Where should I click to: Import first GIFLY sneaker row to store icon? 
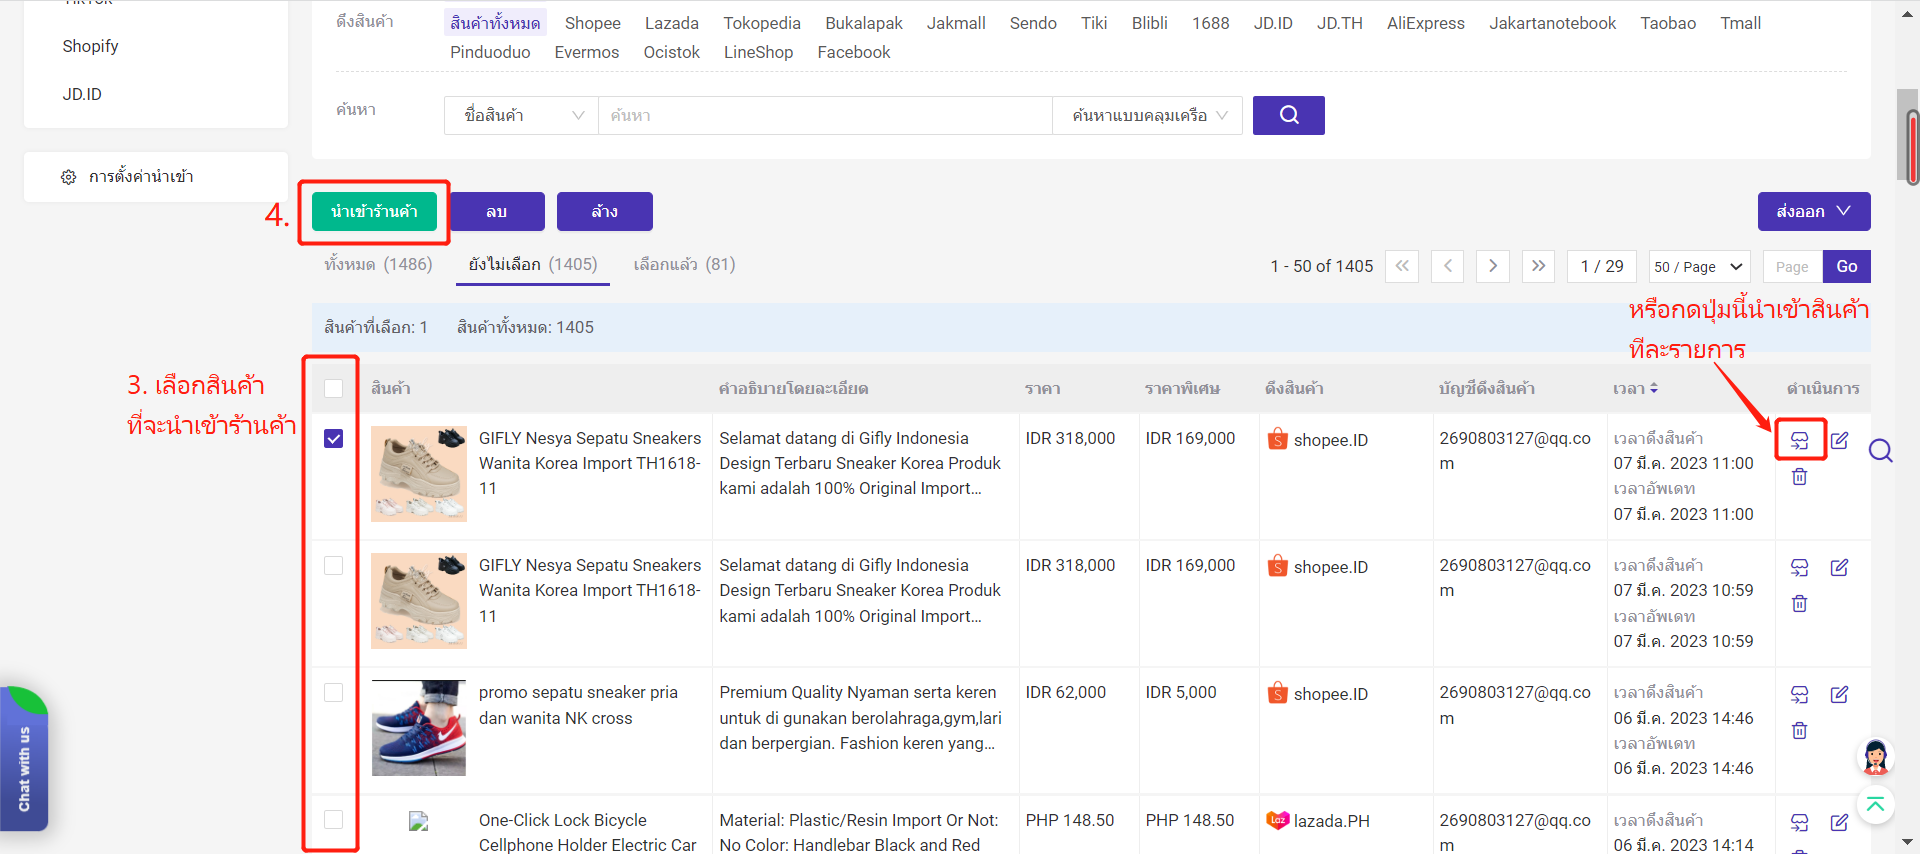click(x=1799, y=440)
